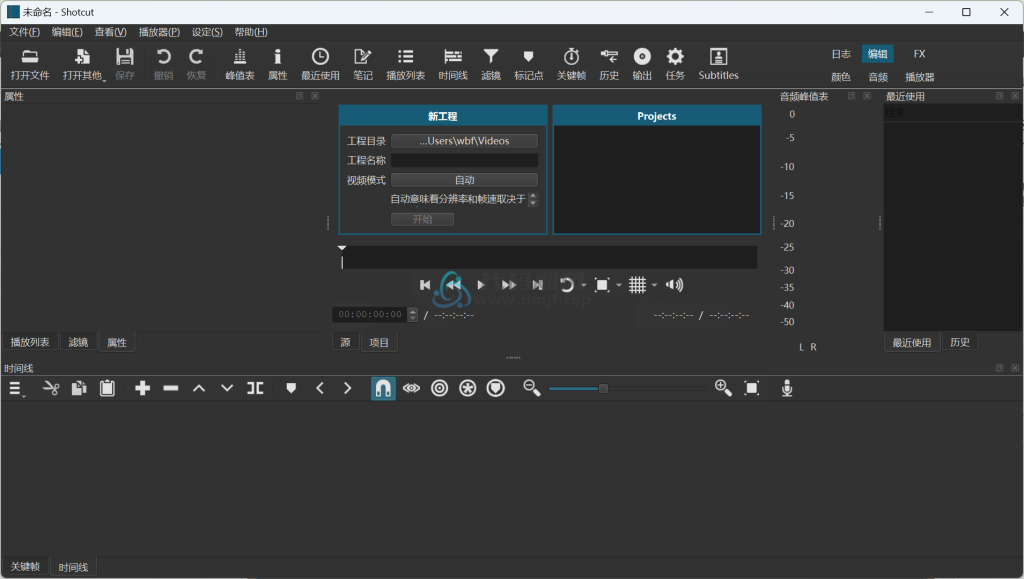
Task: Toggle player loop button
Action: (567, 285)
